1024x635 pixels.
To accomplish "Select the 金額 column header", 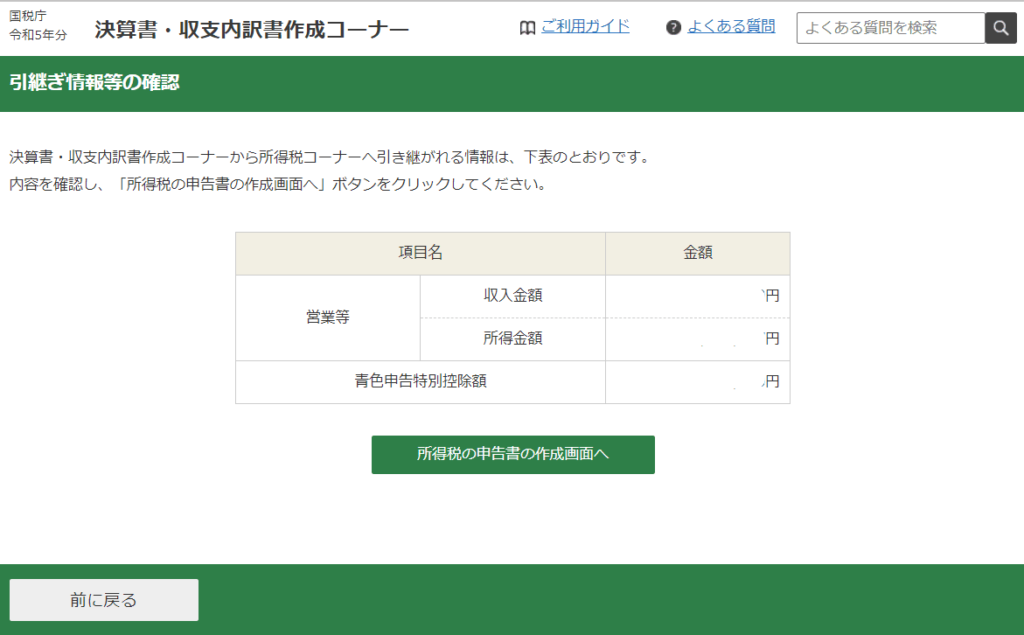I will click(x=697, y=253).
